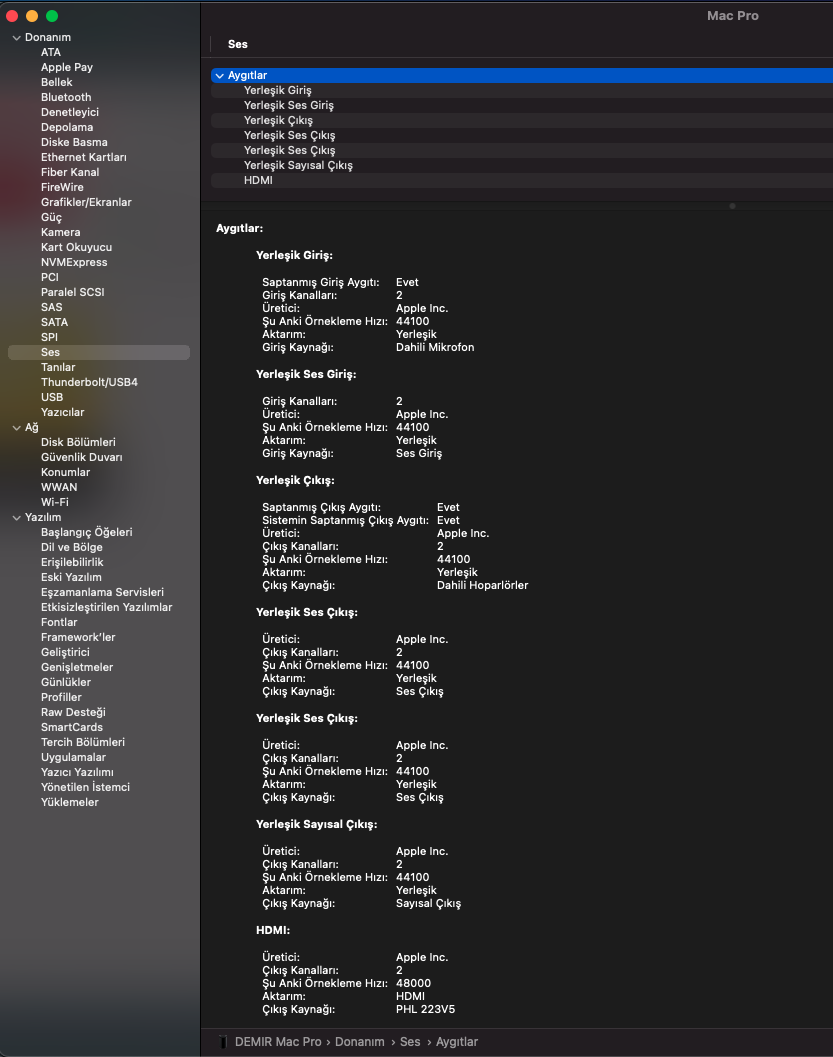
Task: Open the Wi-Fi network entry
Action: pos(54,502)
